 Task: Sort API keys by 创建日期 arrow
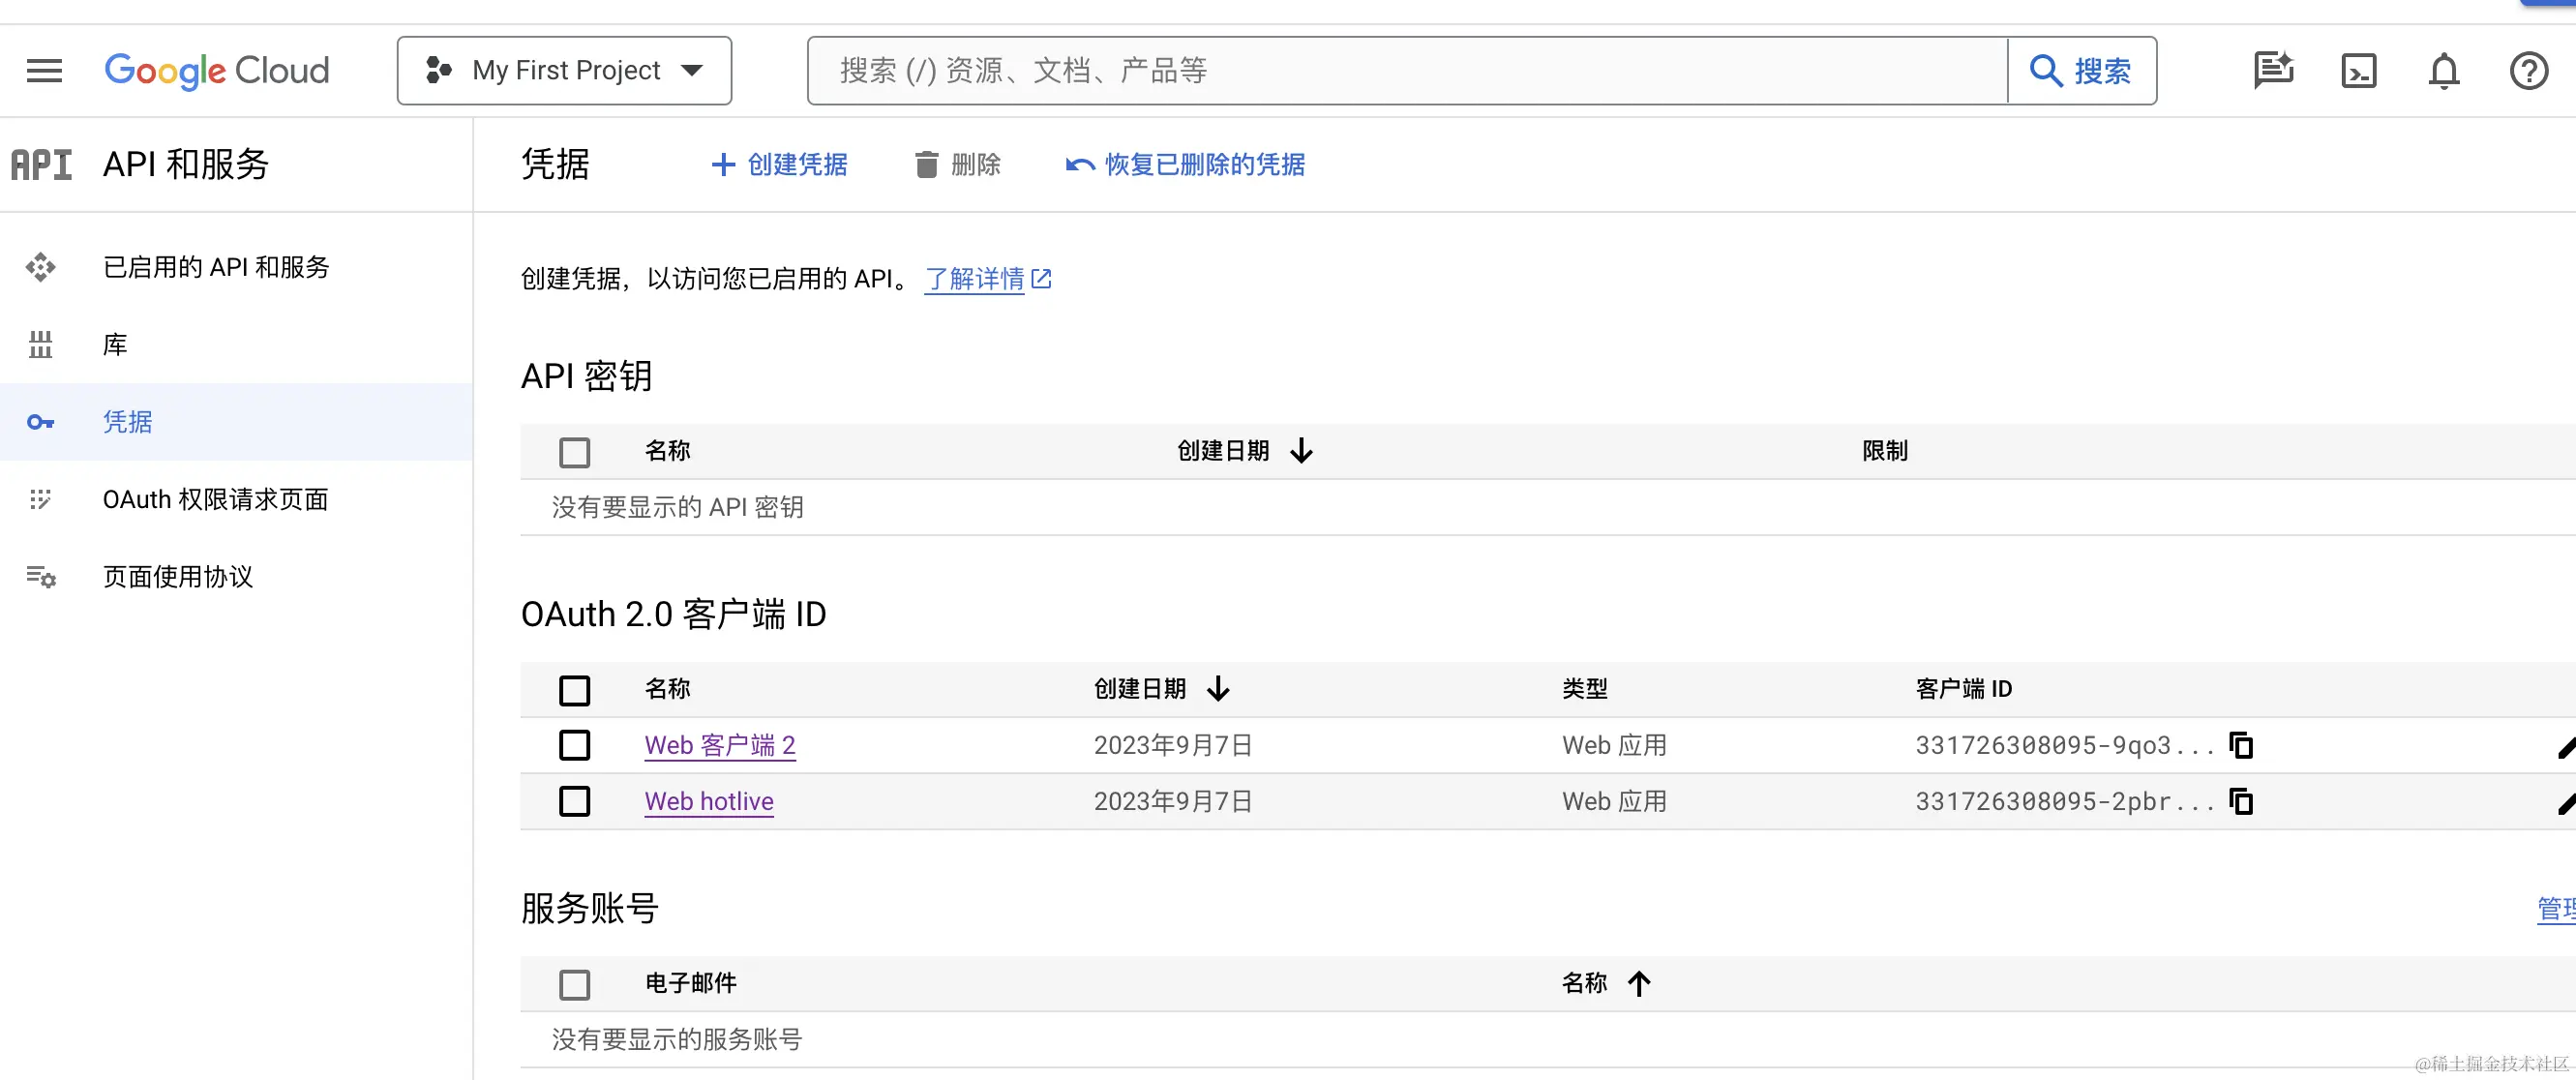(x=1300, y=451)
